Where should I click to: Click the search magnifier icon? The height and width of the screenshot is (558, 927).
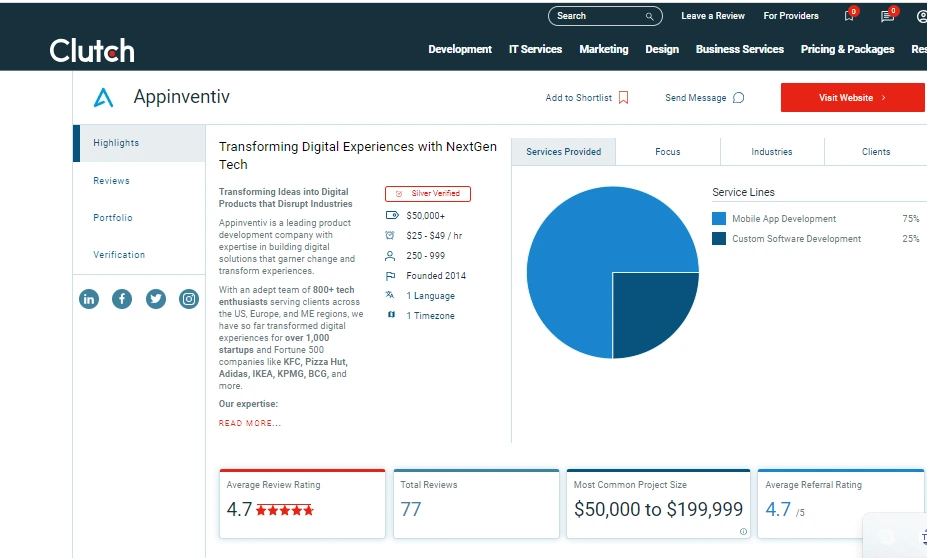pyautogui.click(x=649, y=17)
